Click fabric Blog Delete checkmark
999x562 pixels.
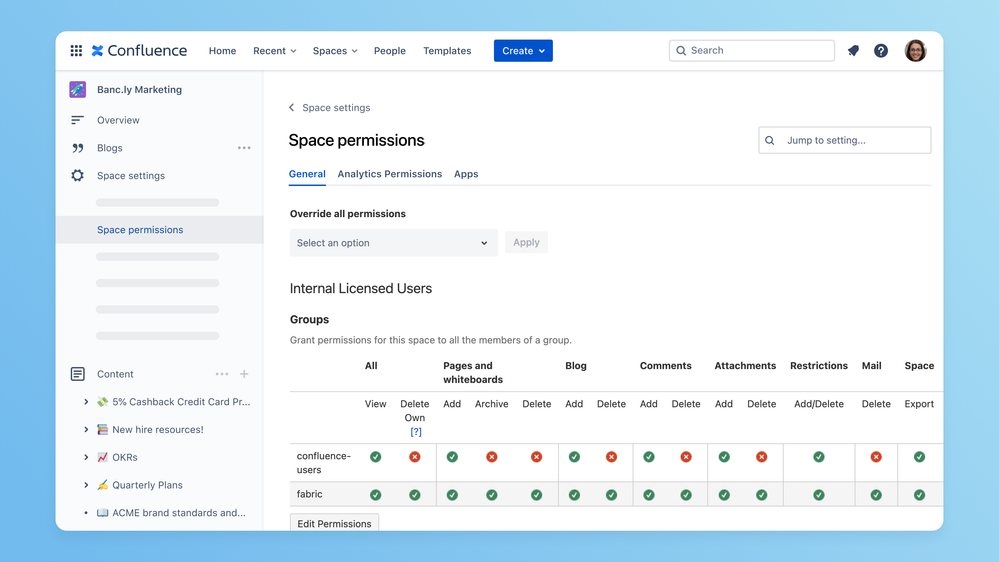click(x=612, y=494)
